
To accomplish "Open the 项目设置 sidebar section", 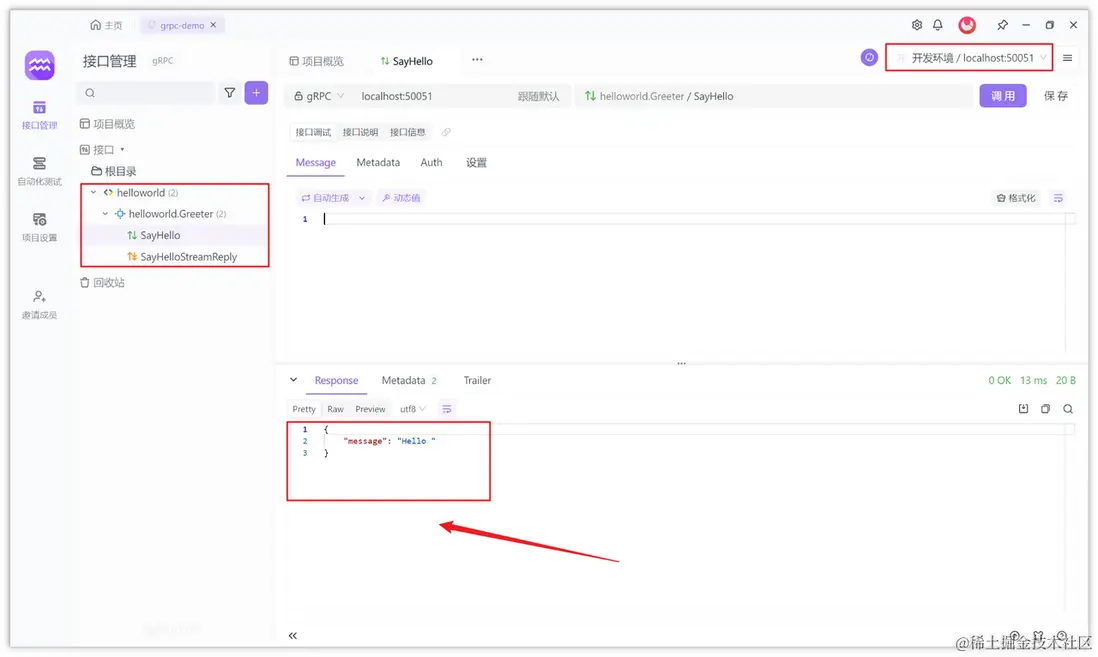I will coord(39,228).
